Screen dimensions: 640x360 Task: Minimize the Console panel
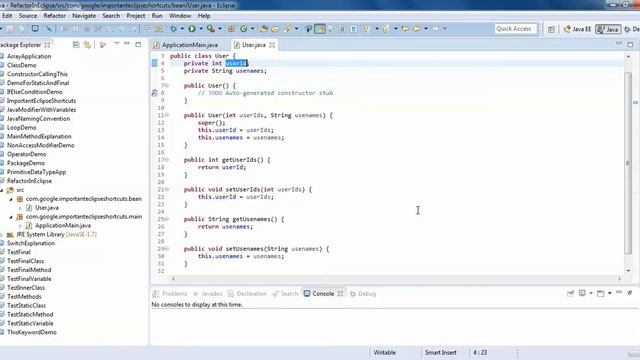tap(619, 292)
